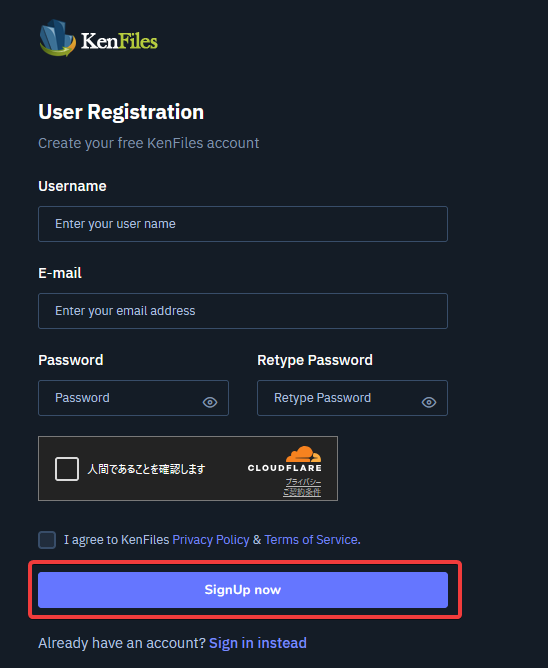
Task: Click the Username input field
Action: [x=243, y=224]
